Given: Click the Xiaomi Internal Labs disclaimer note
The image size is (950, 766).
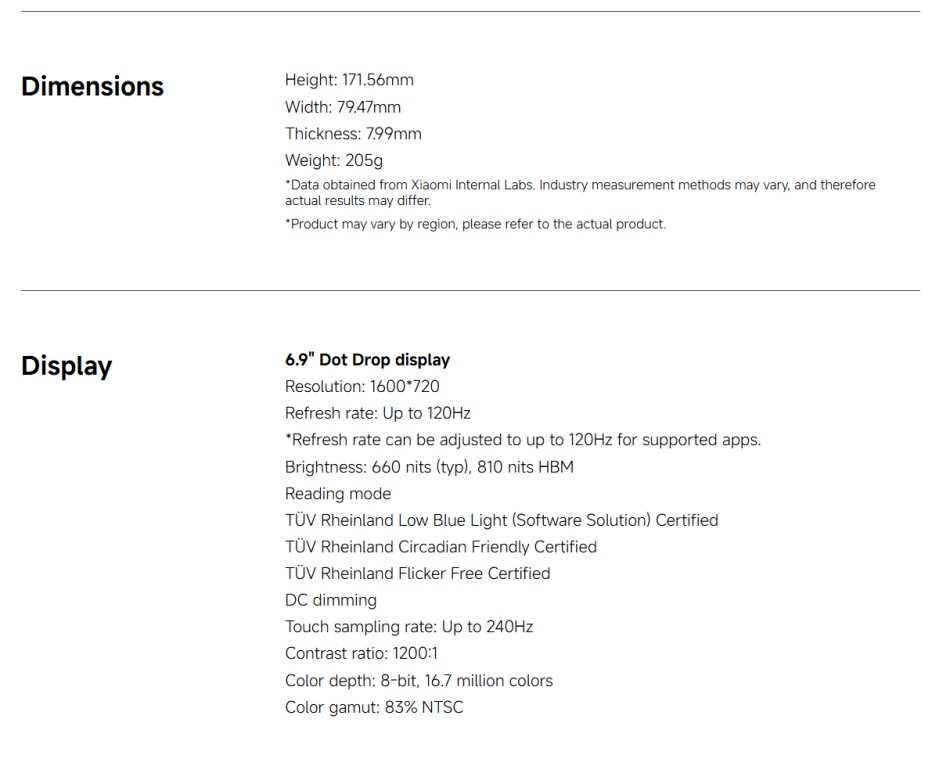Looking at the screenshot, I should tap(580, 192).
